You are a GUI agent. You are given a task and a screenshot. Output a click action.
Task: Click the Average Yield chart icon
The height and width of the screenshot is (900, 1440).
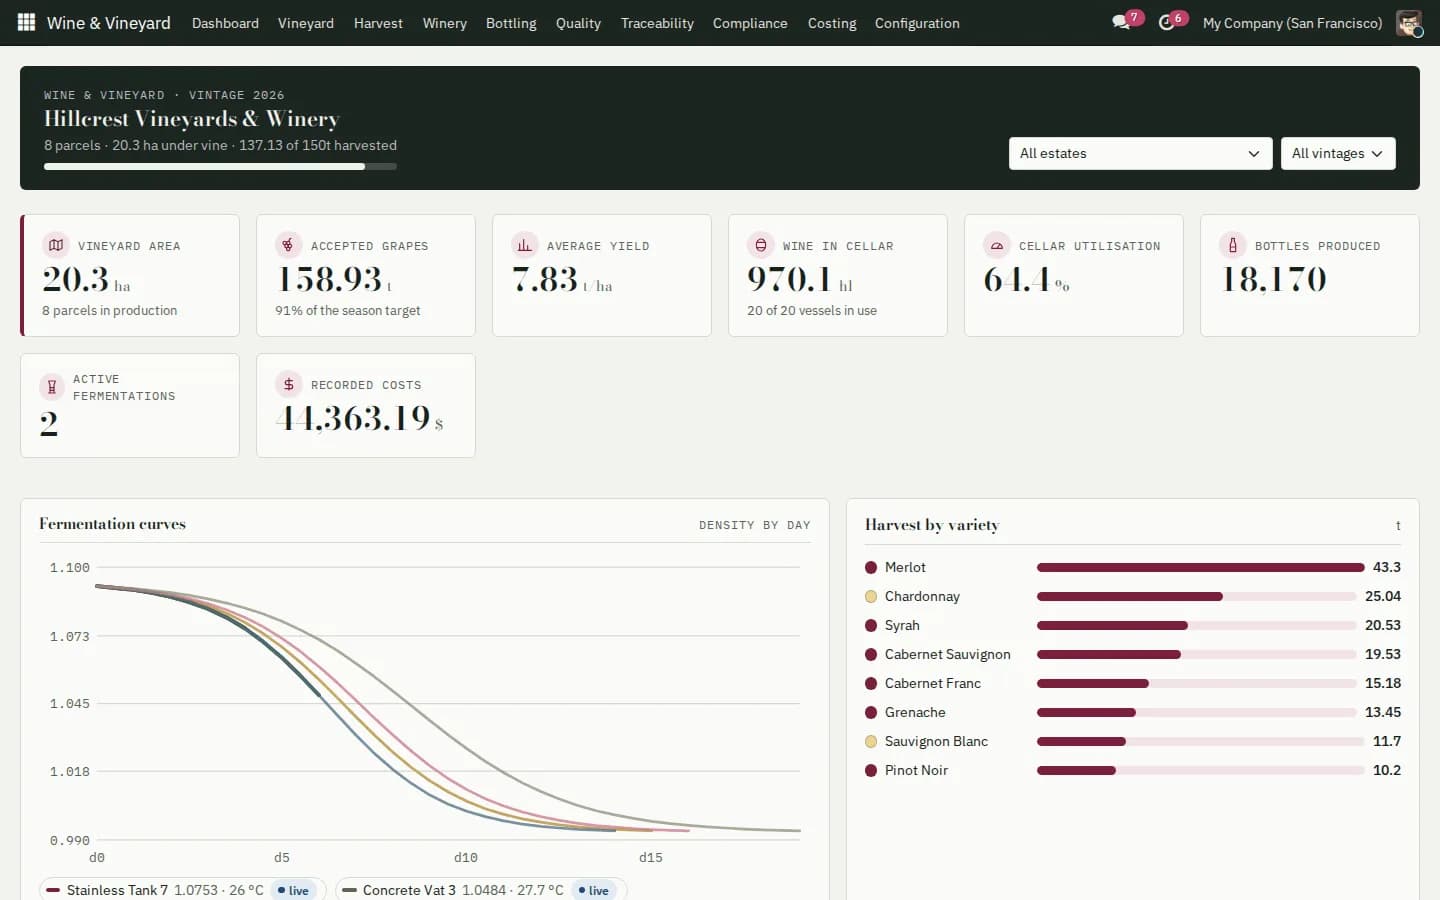pos(524,245)
